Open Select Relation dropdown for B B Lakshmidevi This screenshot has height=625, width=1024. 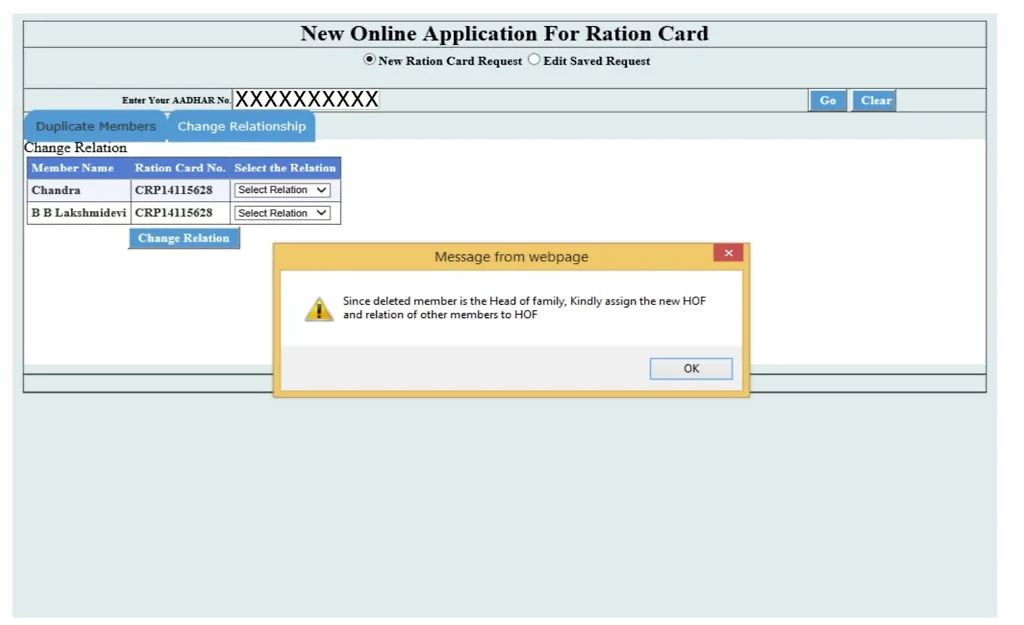click(282, 213)
